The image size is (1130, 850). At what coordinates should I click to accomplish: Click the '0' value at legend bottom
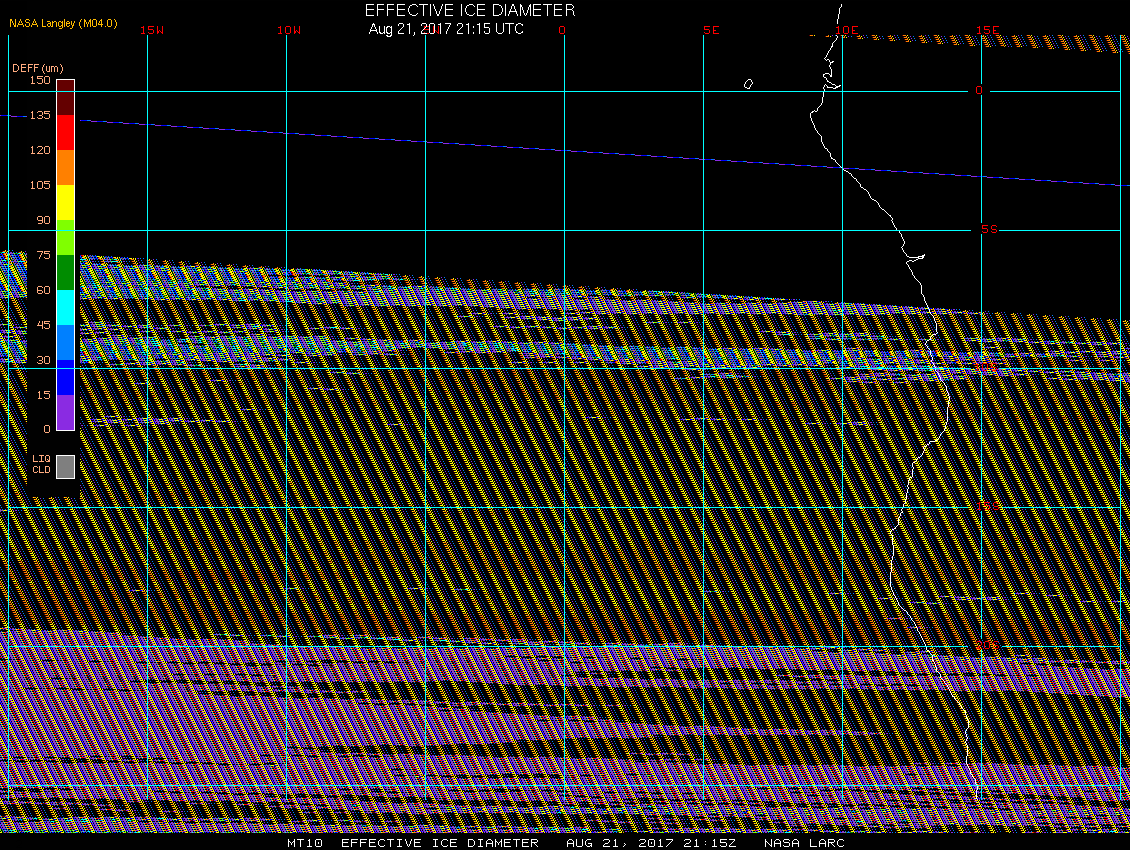pos(48,429)
